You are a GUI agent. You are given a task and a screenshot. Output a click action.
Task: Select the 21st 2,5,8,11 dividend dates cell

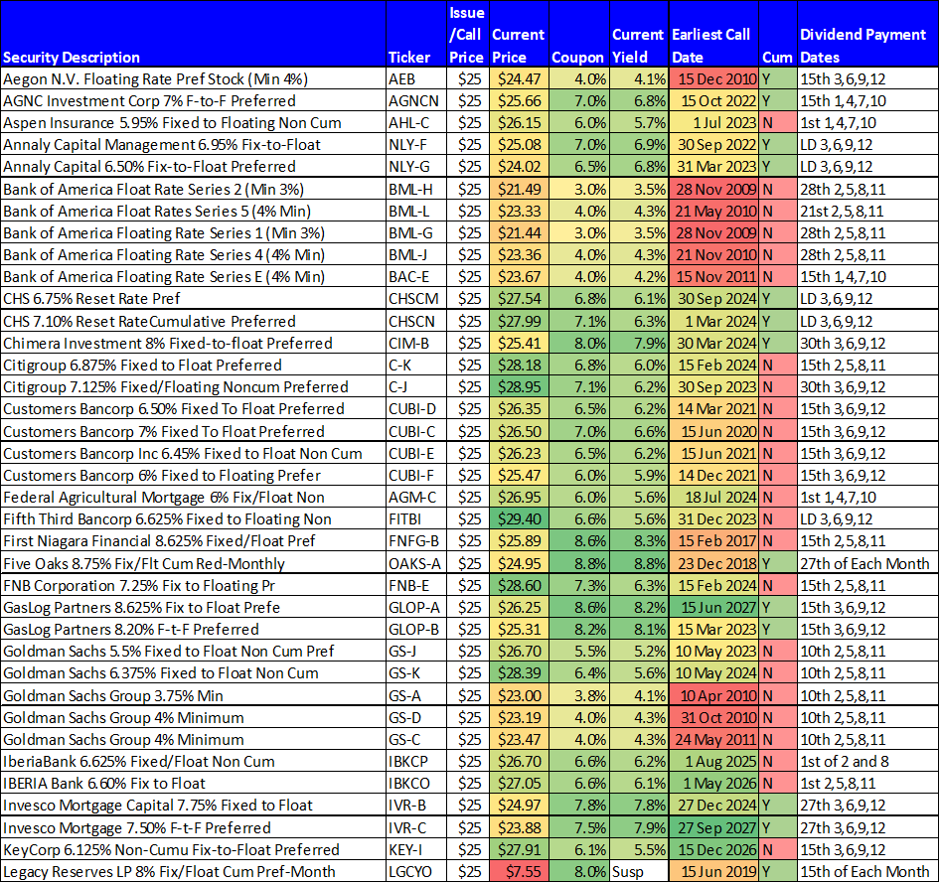coord(868,211)
